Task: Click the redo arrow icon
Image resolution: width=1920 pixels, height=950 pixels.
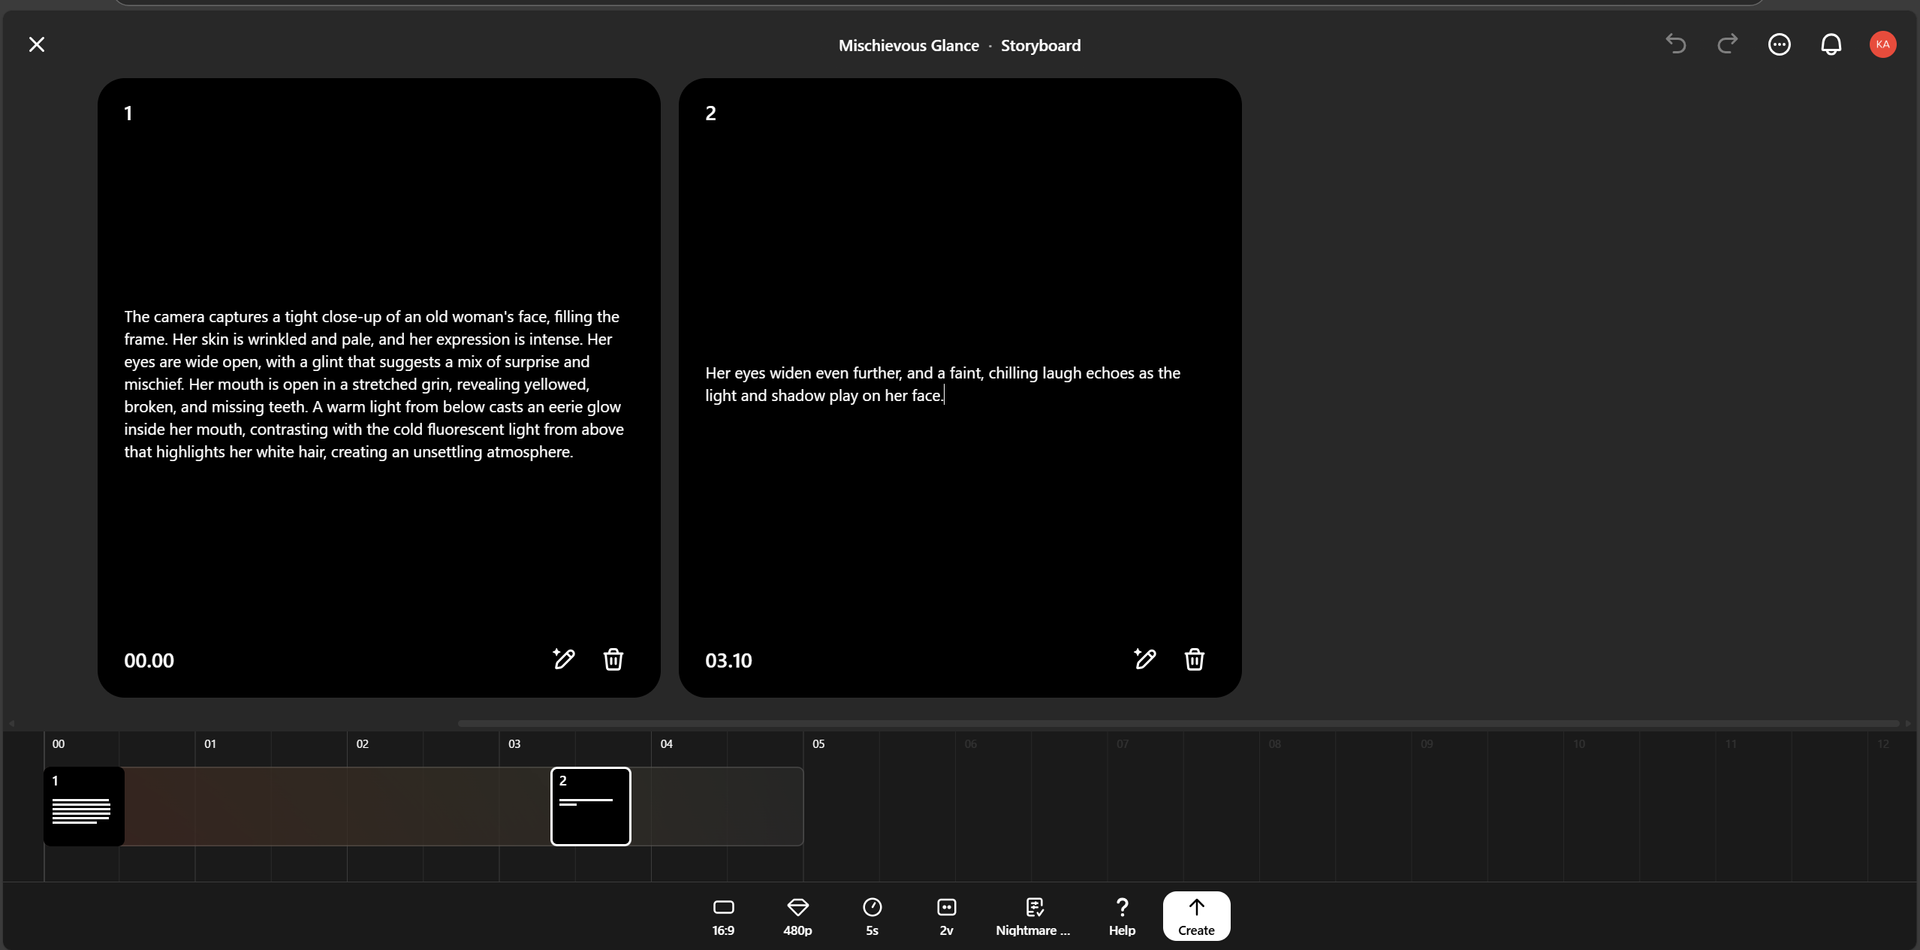Action: click(x=1727, y=44)
